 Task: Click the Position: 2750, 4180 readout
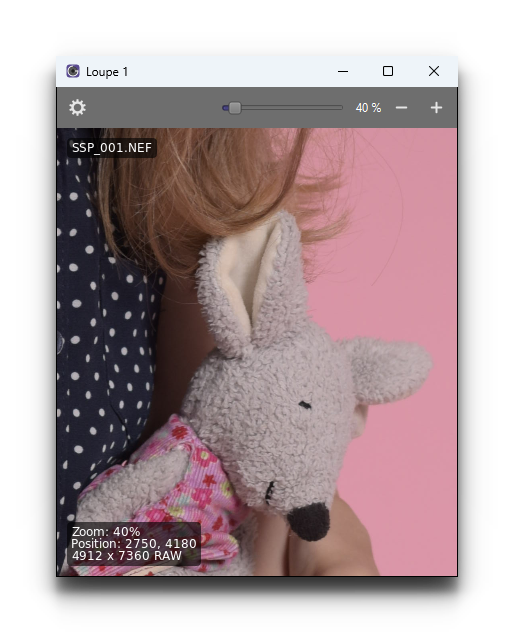[134, 543]
